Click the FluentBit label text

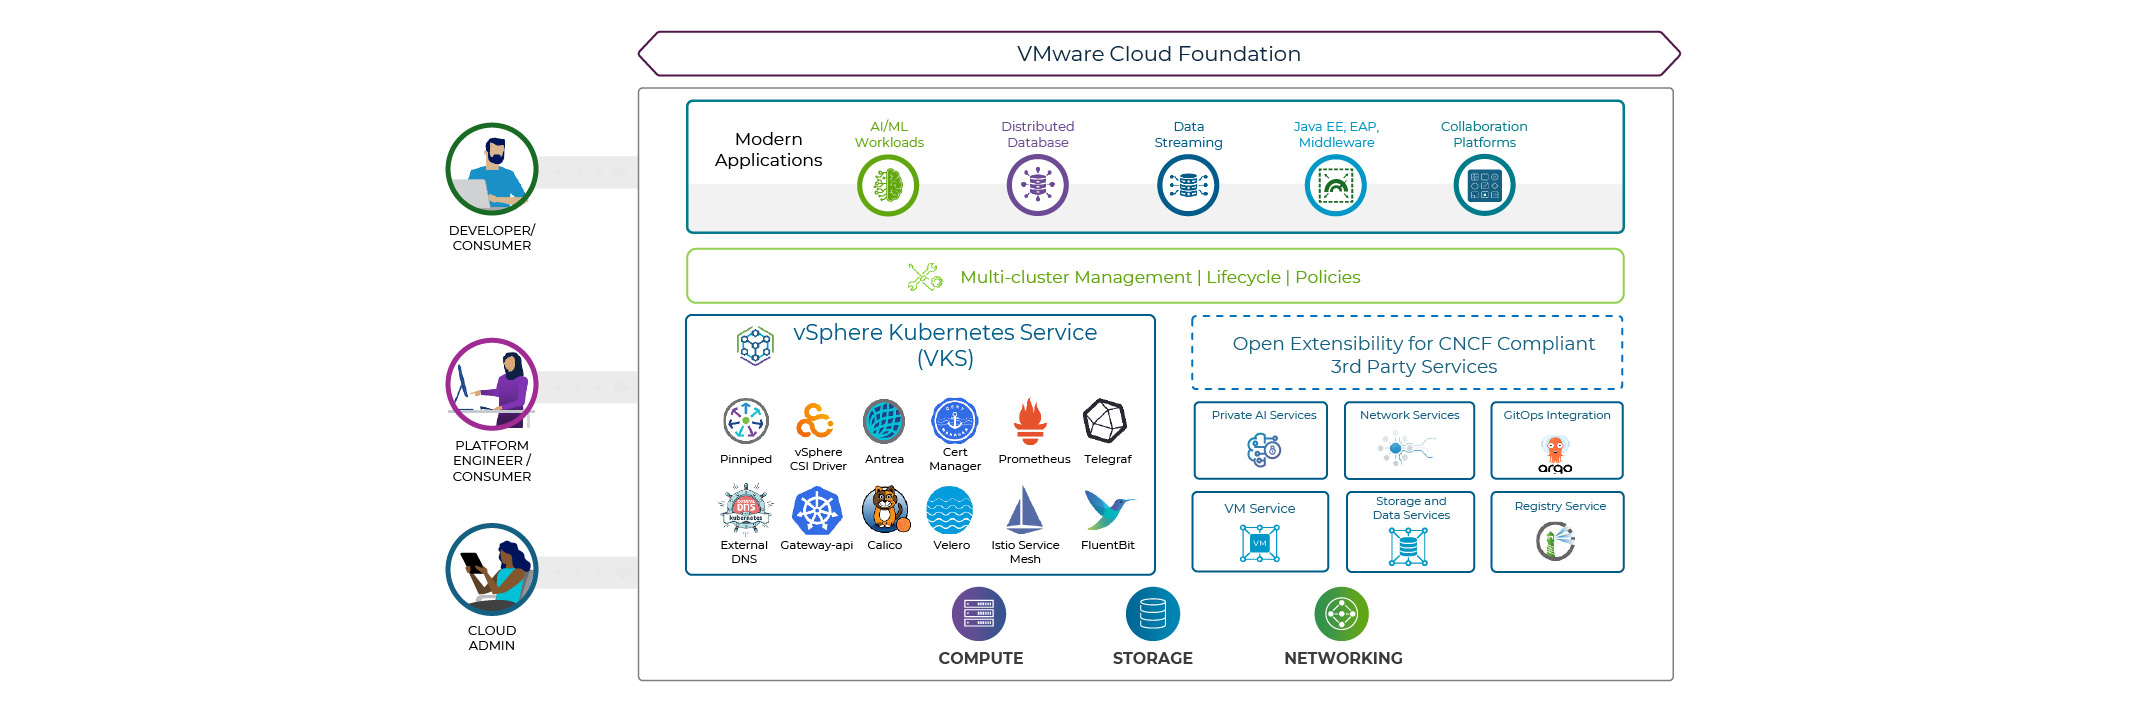tap(1108, 545)
